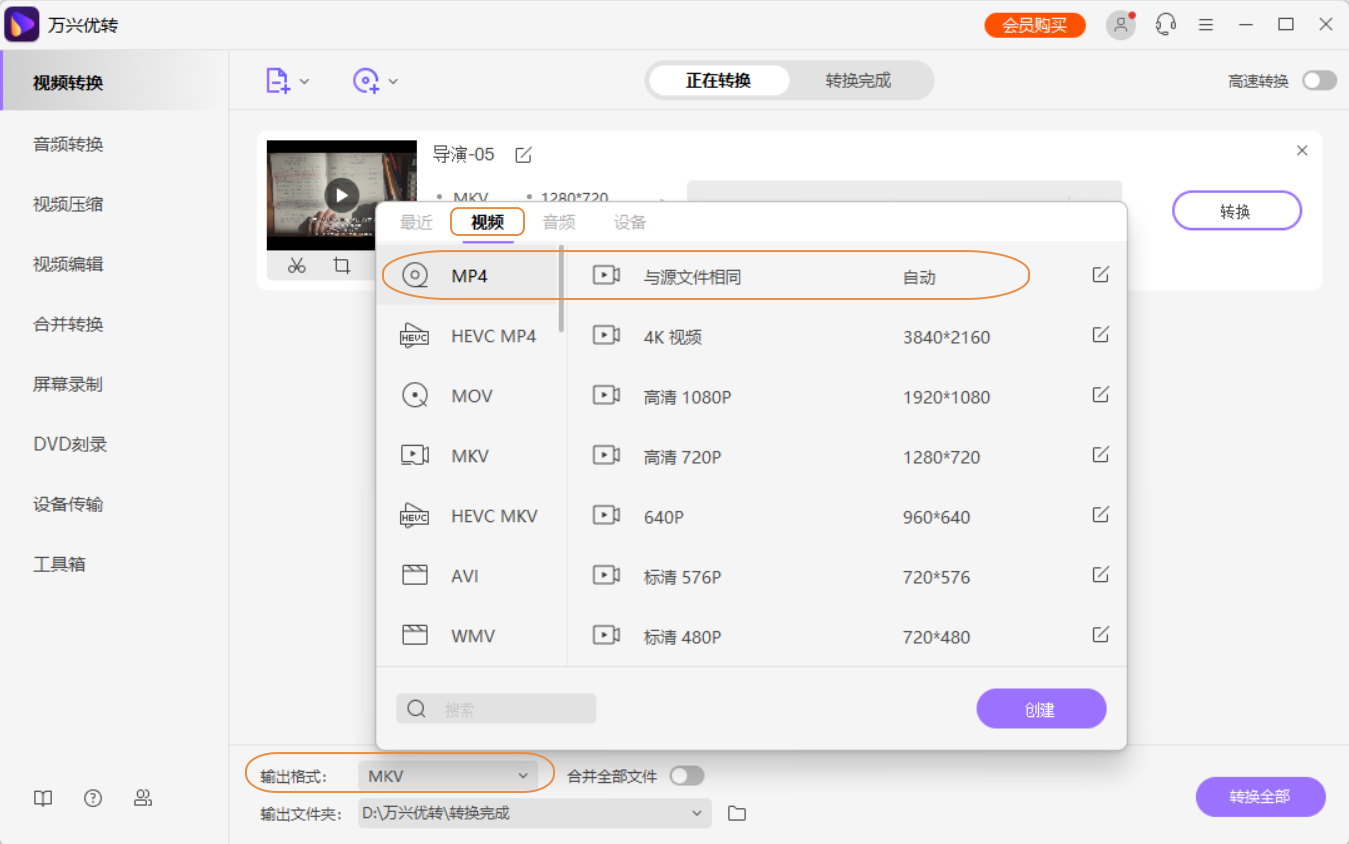Image resolution: width=1349 pixels, height=844 pixels.
Task: Edit the 高清 1080P preset settings
Action: coord(1100,394)
